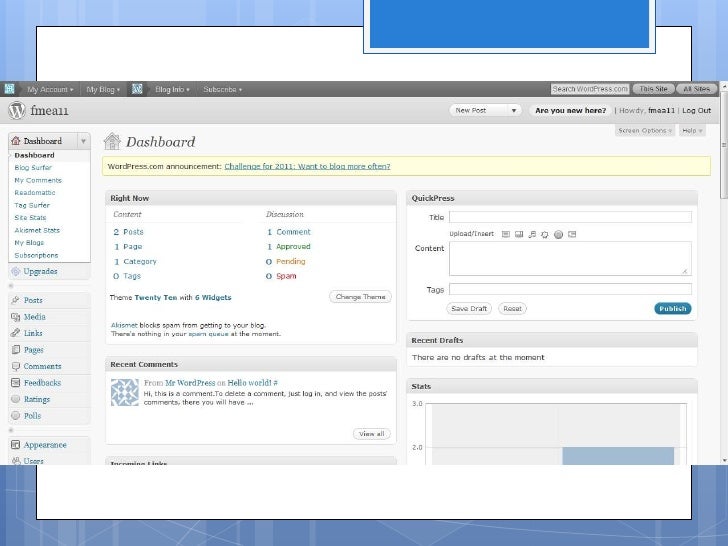This screenshot has width=728, height=546.
Task: Open Media via its sidebar icon
Action: (15, 317)
